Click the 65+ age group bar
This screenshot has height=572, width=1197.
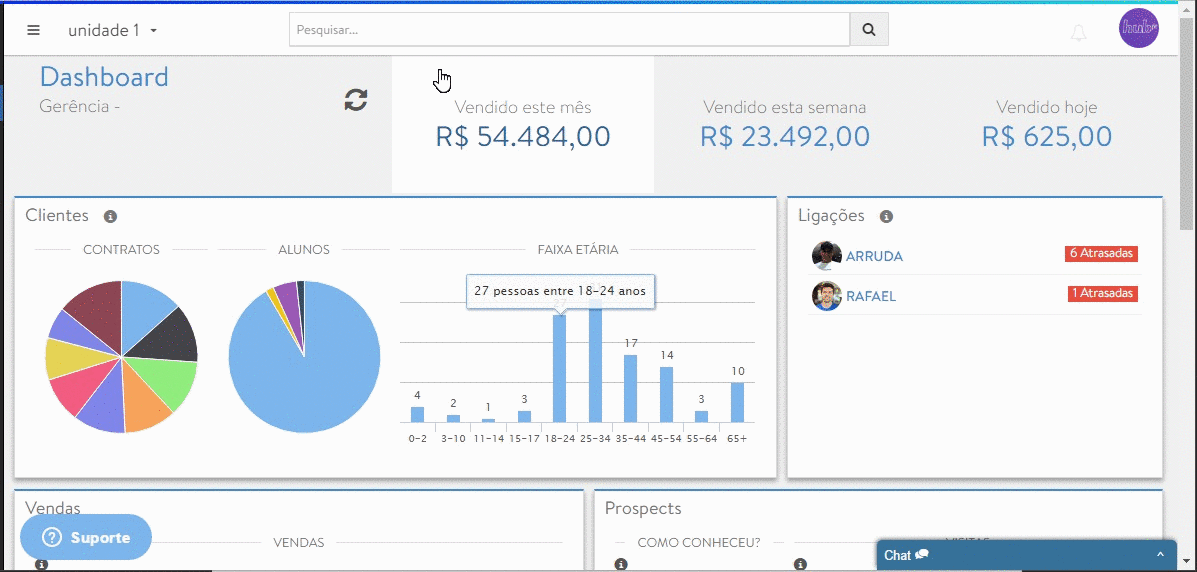[737, 402]
